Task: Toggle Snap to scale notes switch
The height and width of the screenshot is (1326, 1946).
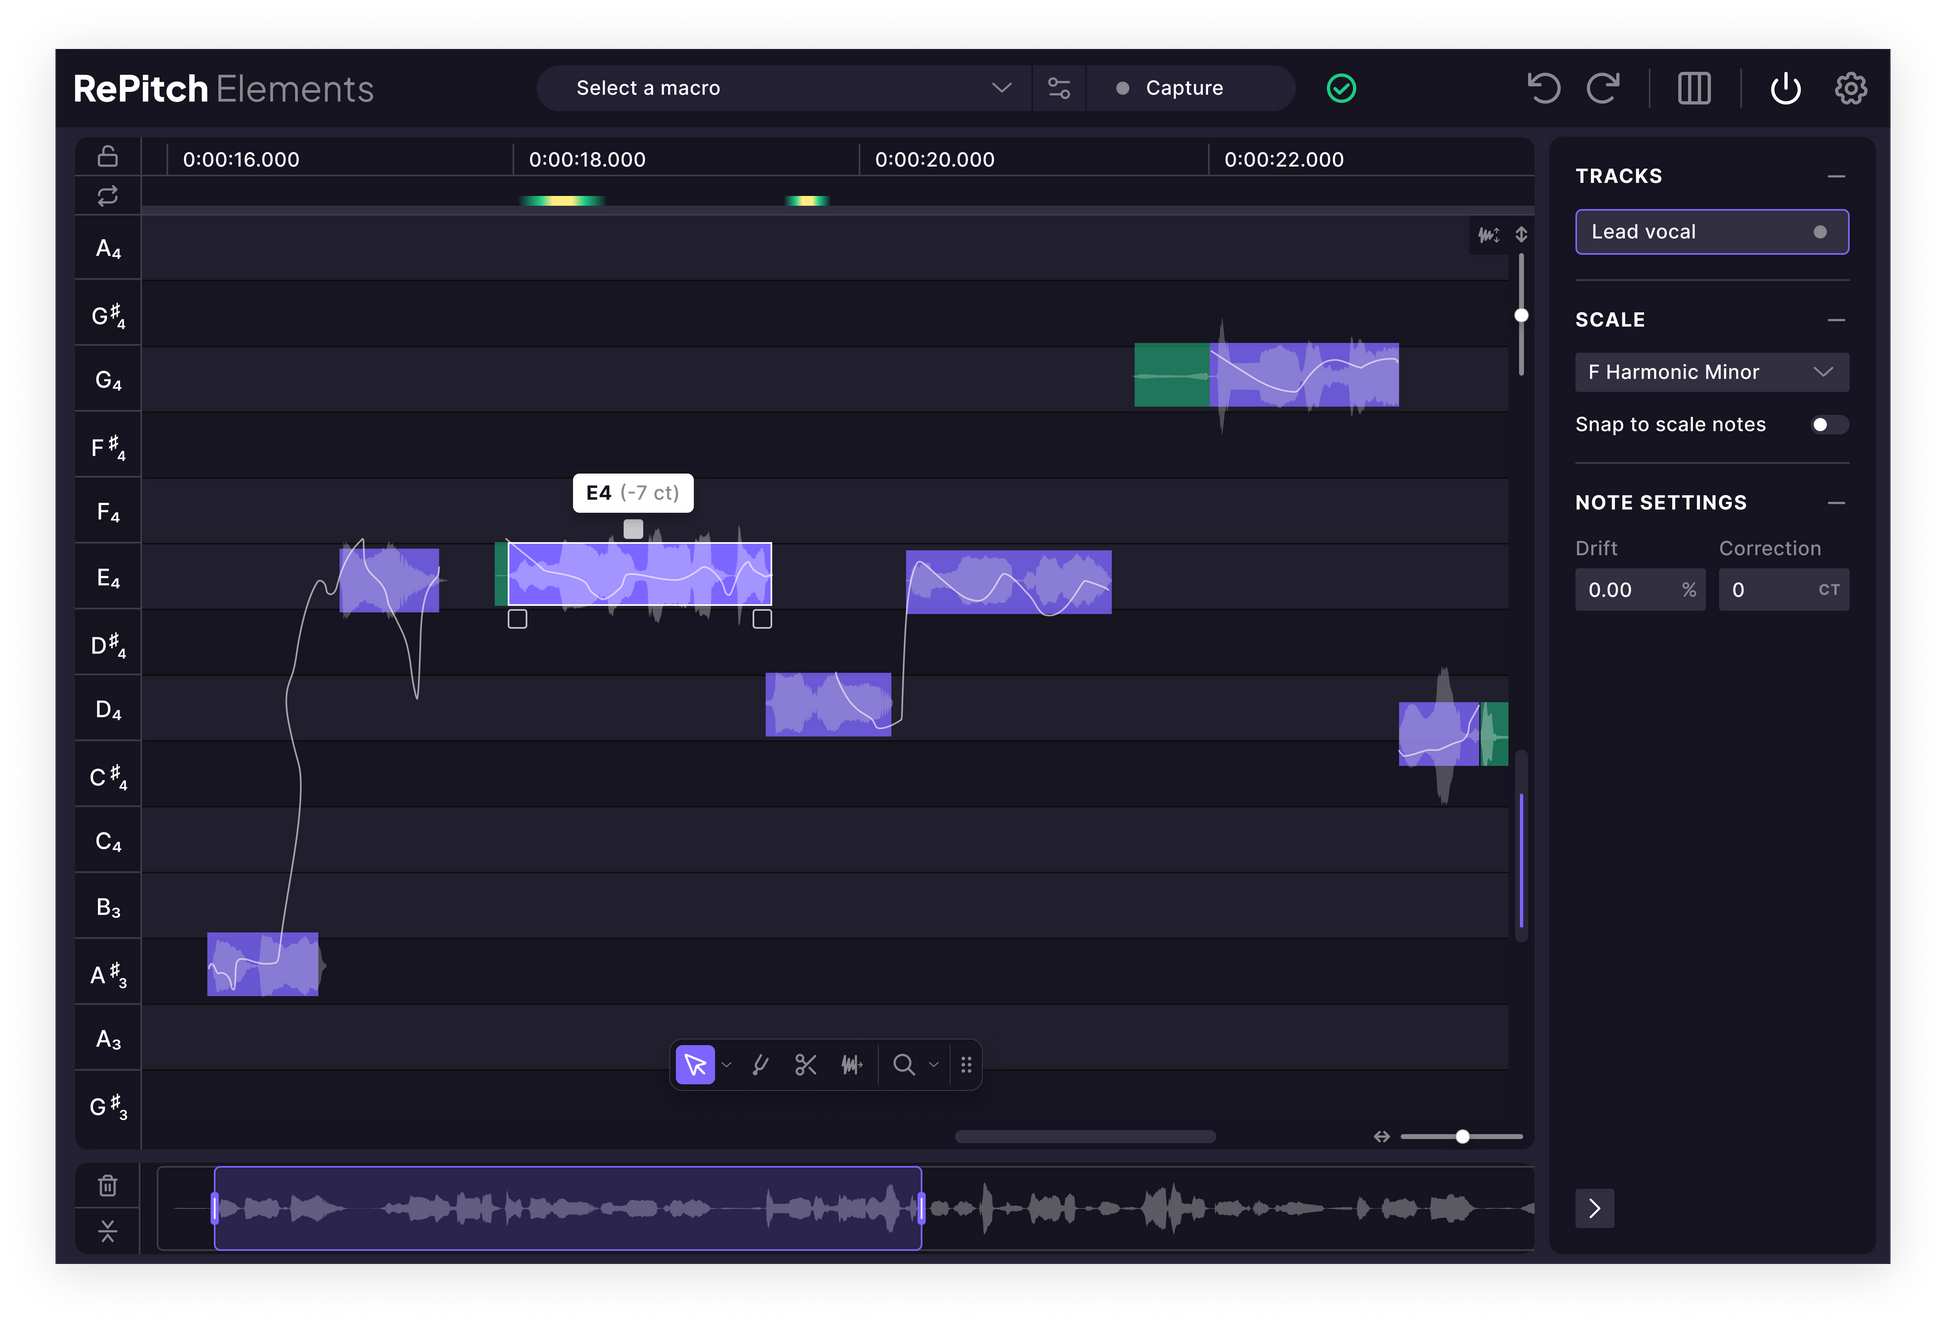Action: pyautogui.click(x=1829, y=425)
